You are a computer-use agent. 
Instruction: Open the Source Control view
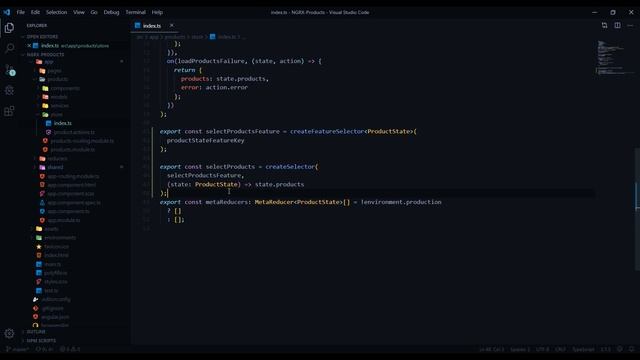[10, 70]
